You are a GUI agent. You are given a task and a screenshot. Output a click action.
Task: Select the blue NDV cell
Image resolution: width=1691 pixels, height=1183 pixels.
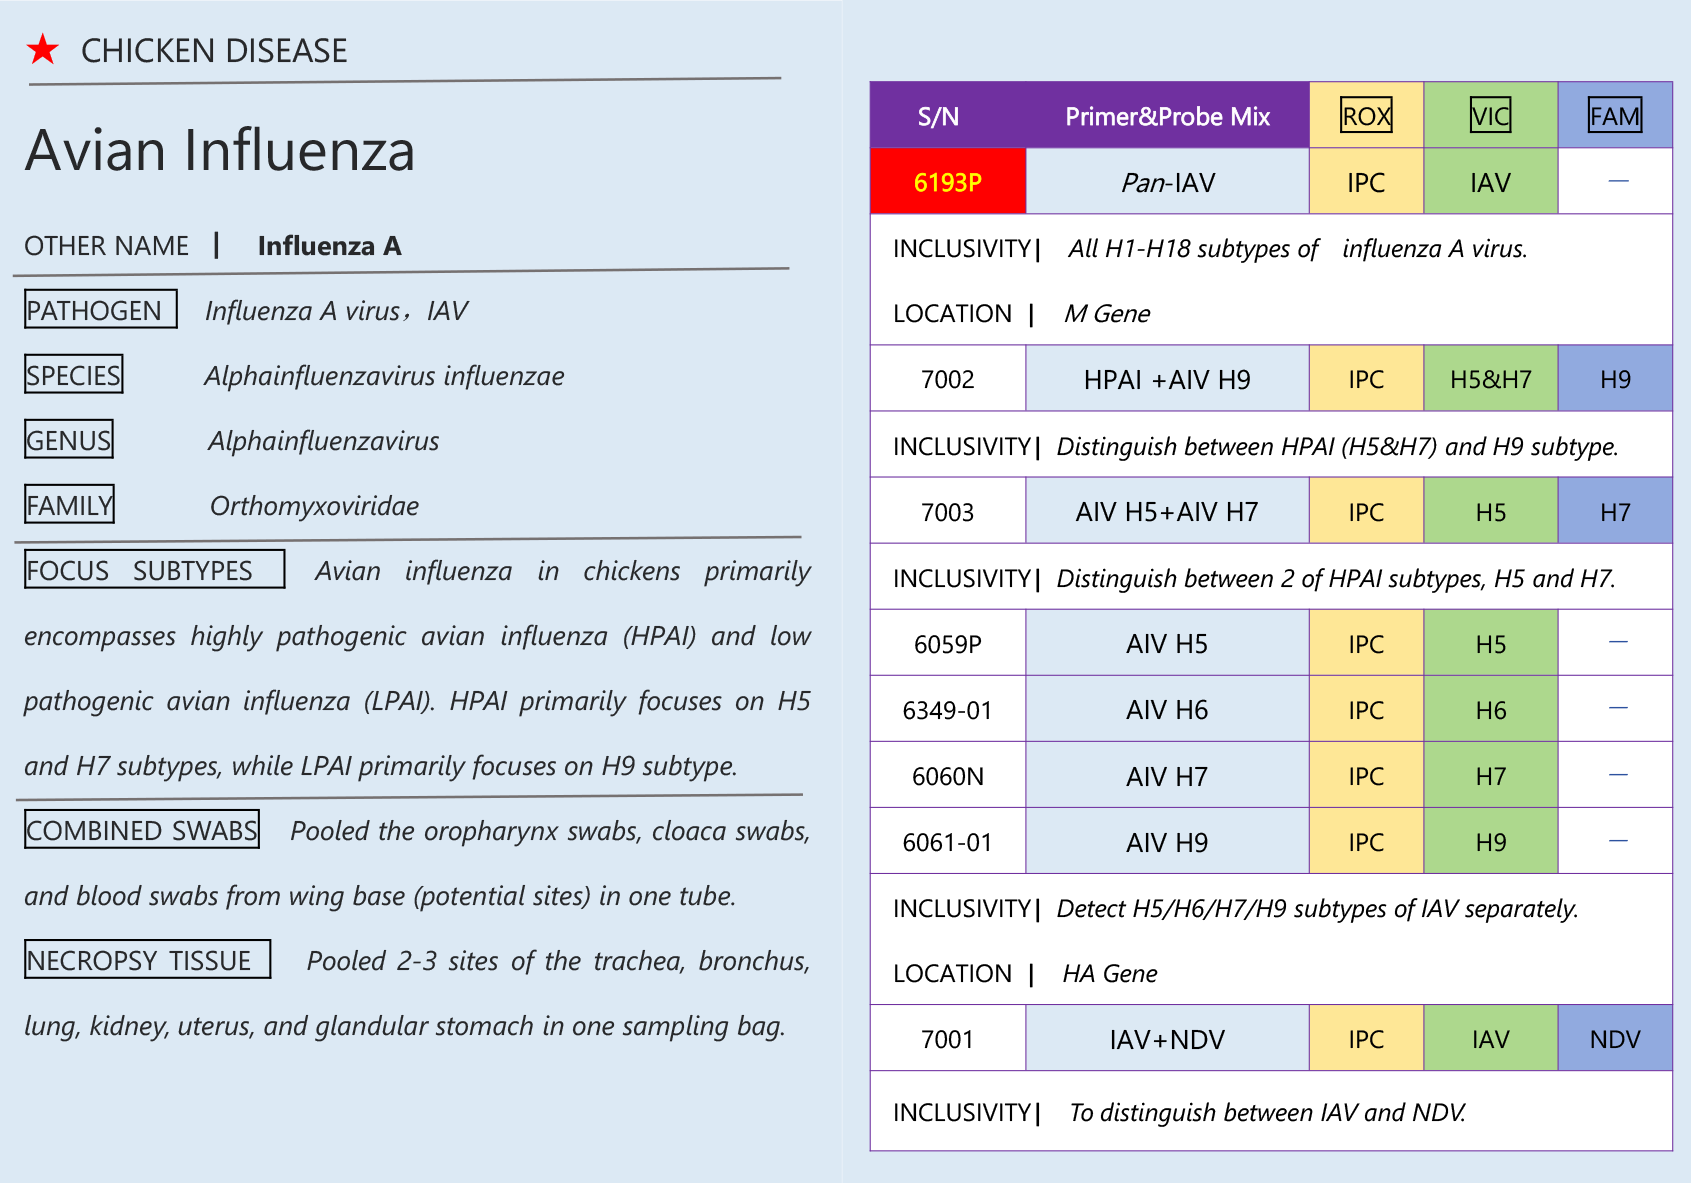1615,1039
